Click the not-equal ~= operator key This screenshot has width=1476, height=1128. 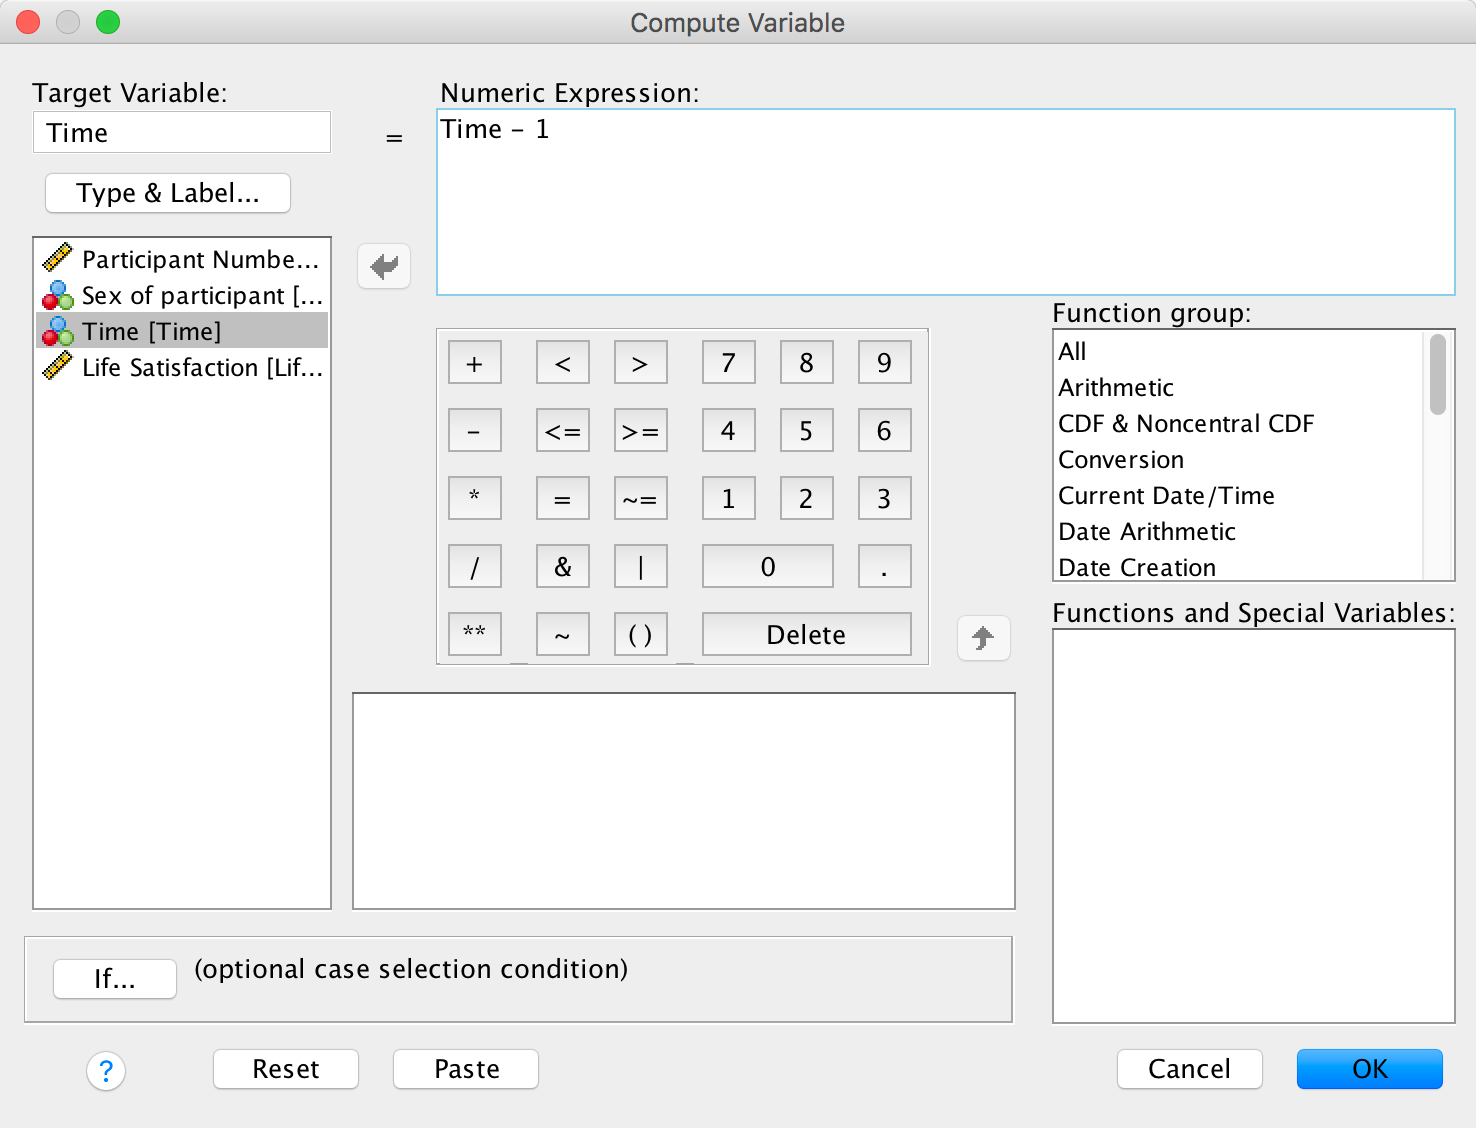pos(640,498)
